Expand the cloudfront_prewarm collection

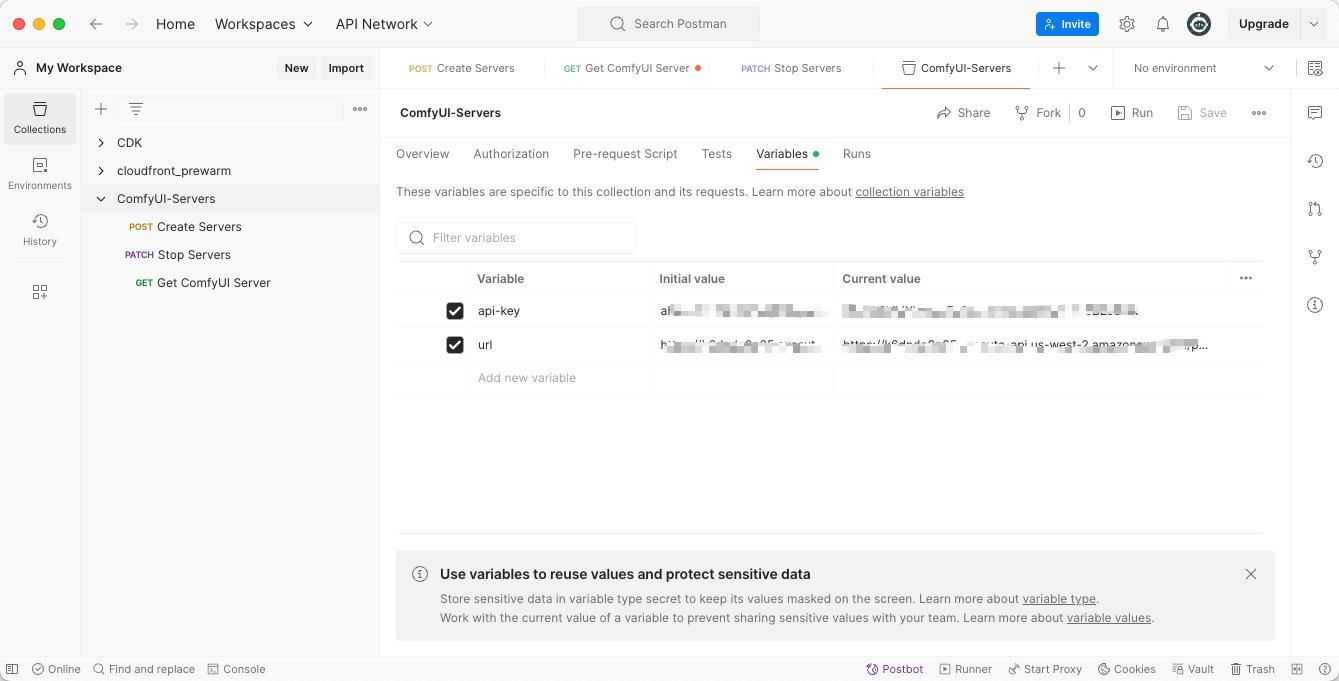click(x=101, y=171)
